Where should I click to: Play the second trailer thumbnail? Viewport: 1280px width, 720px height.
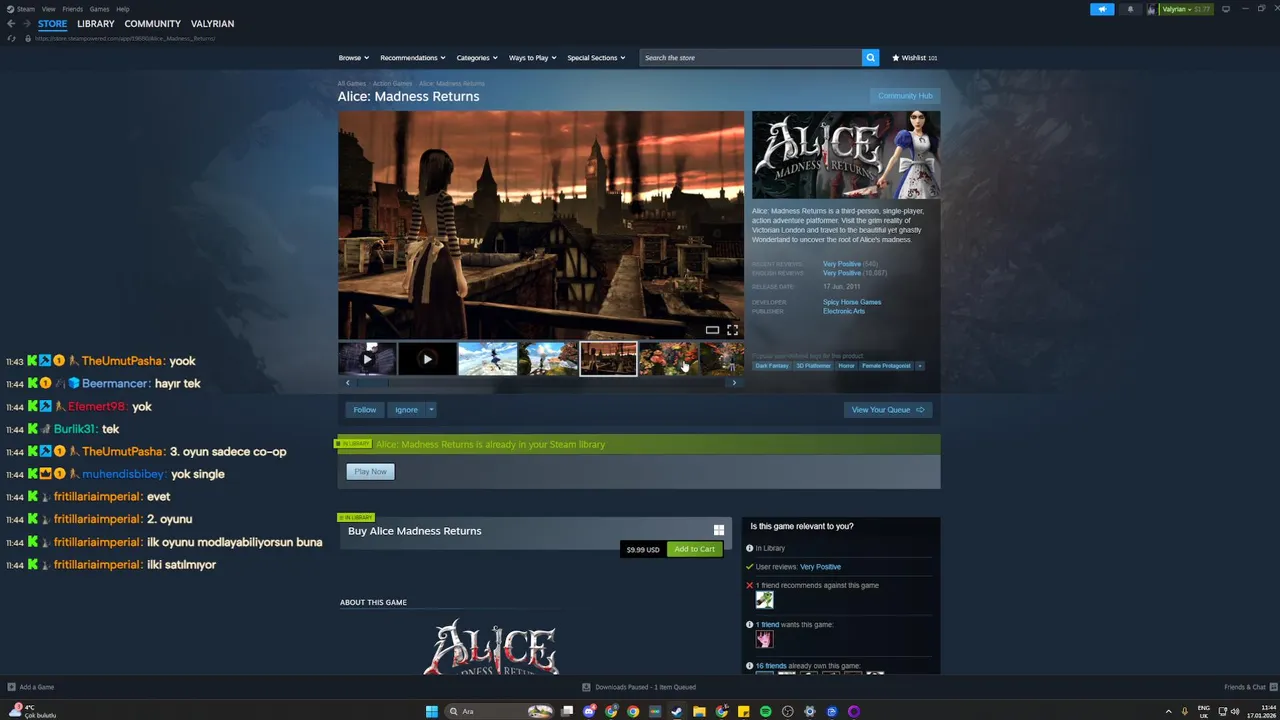(427, 359)
